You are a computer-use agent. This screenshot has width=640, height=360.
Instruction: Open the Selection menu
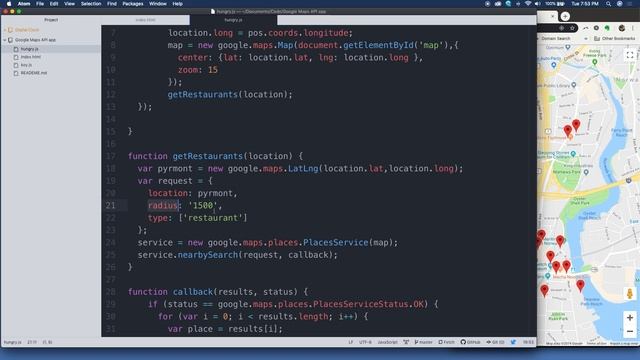pos(91,4)
